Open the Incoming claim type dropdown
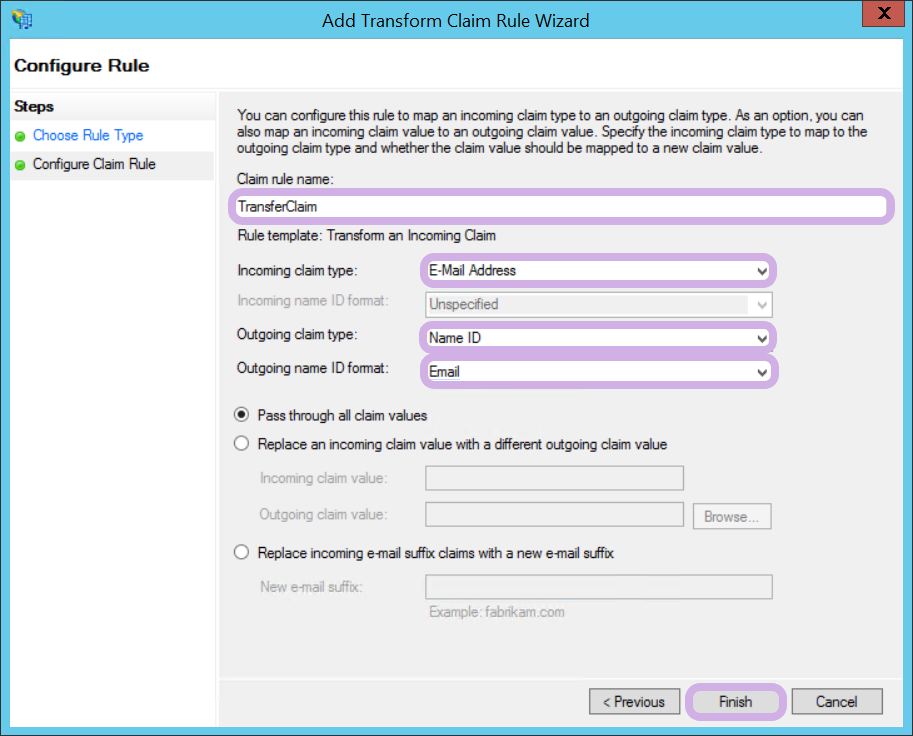 click(597, 270)
